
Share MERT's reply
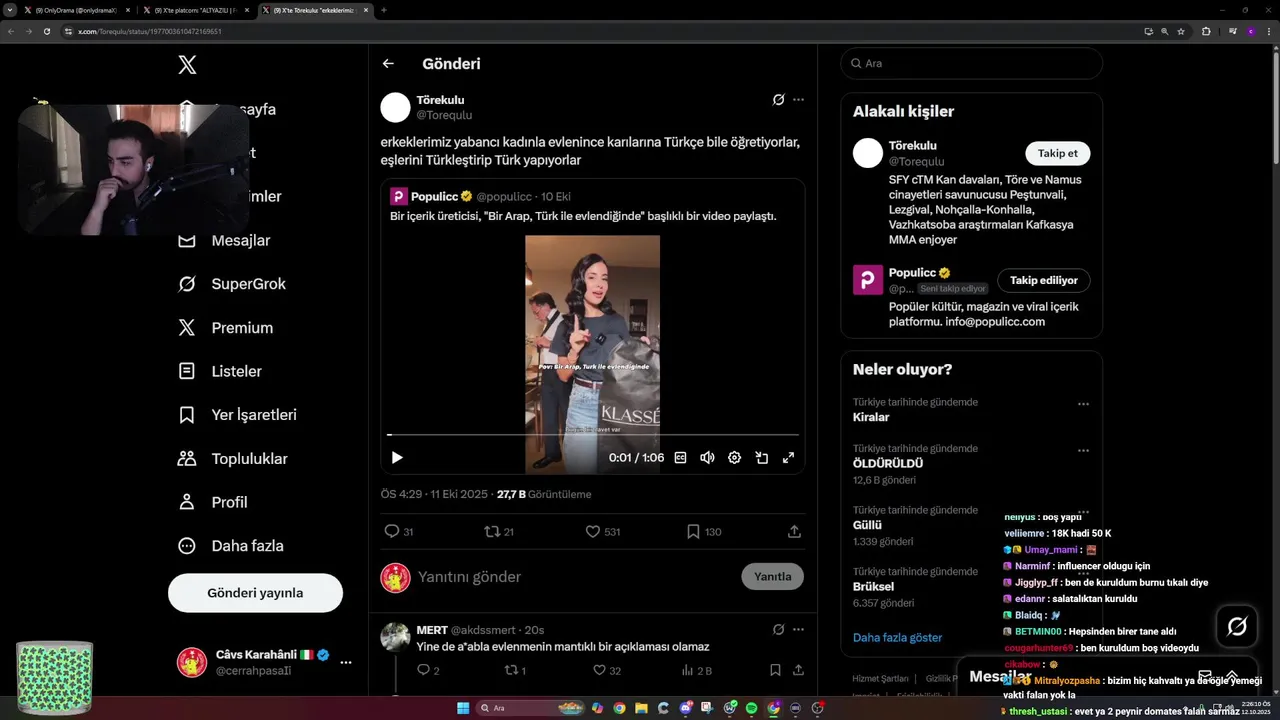coord(798,670)
